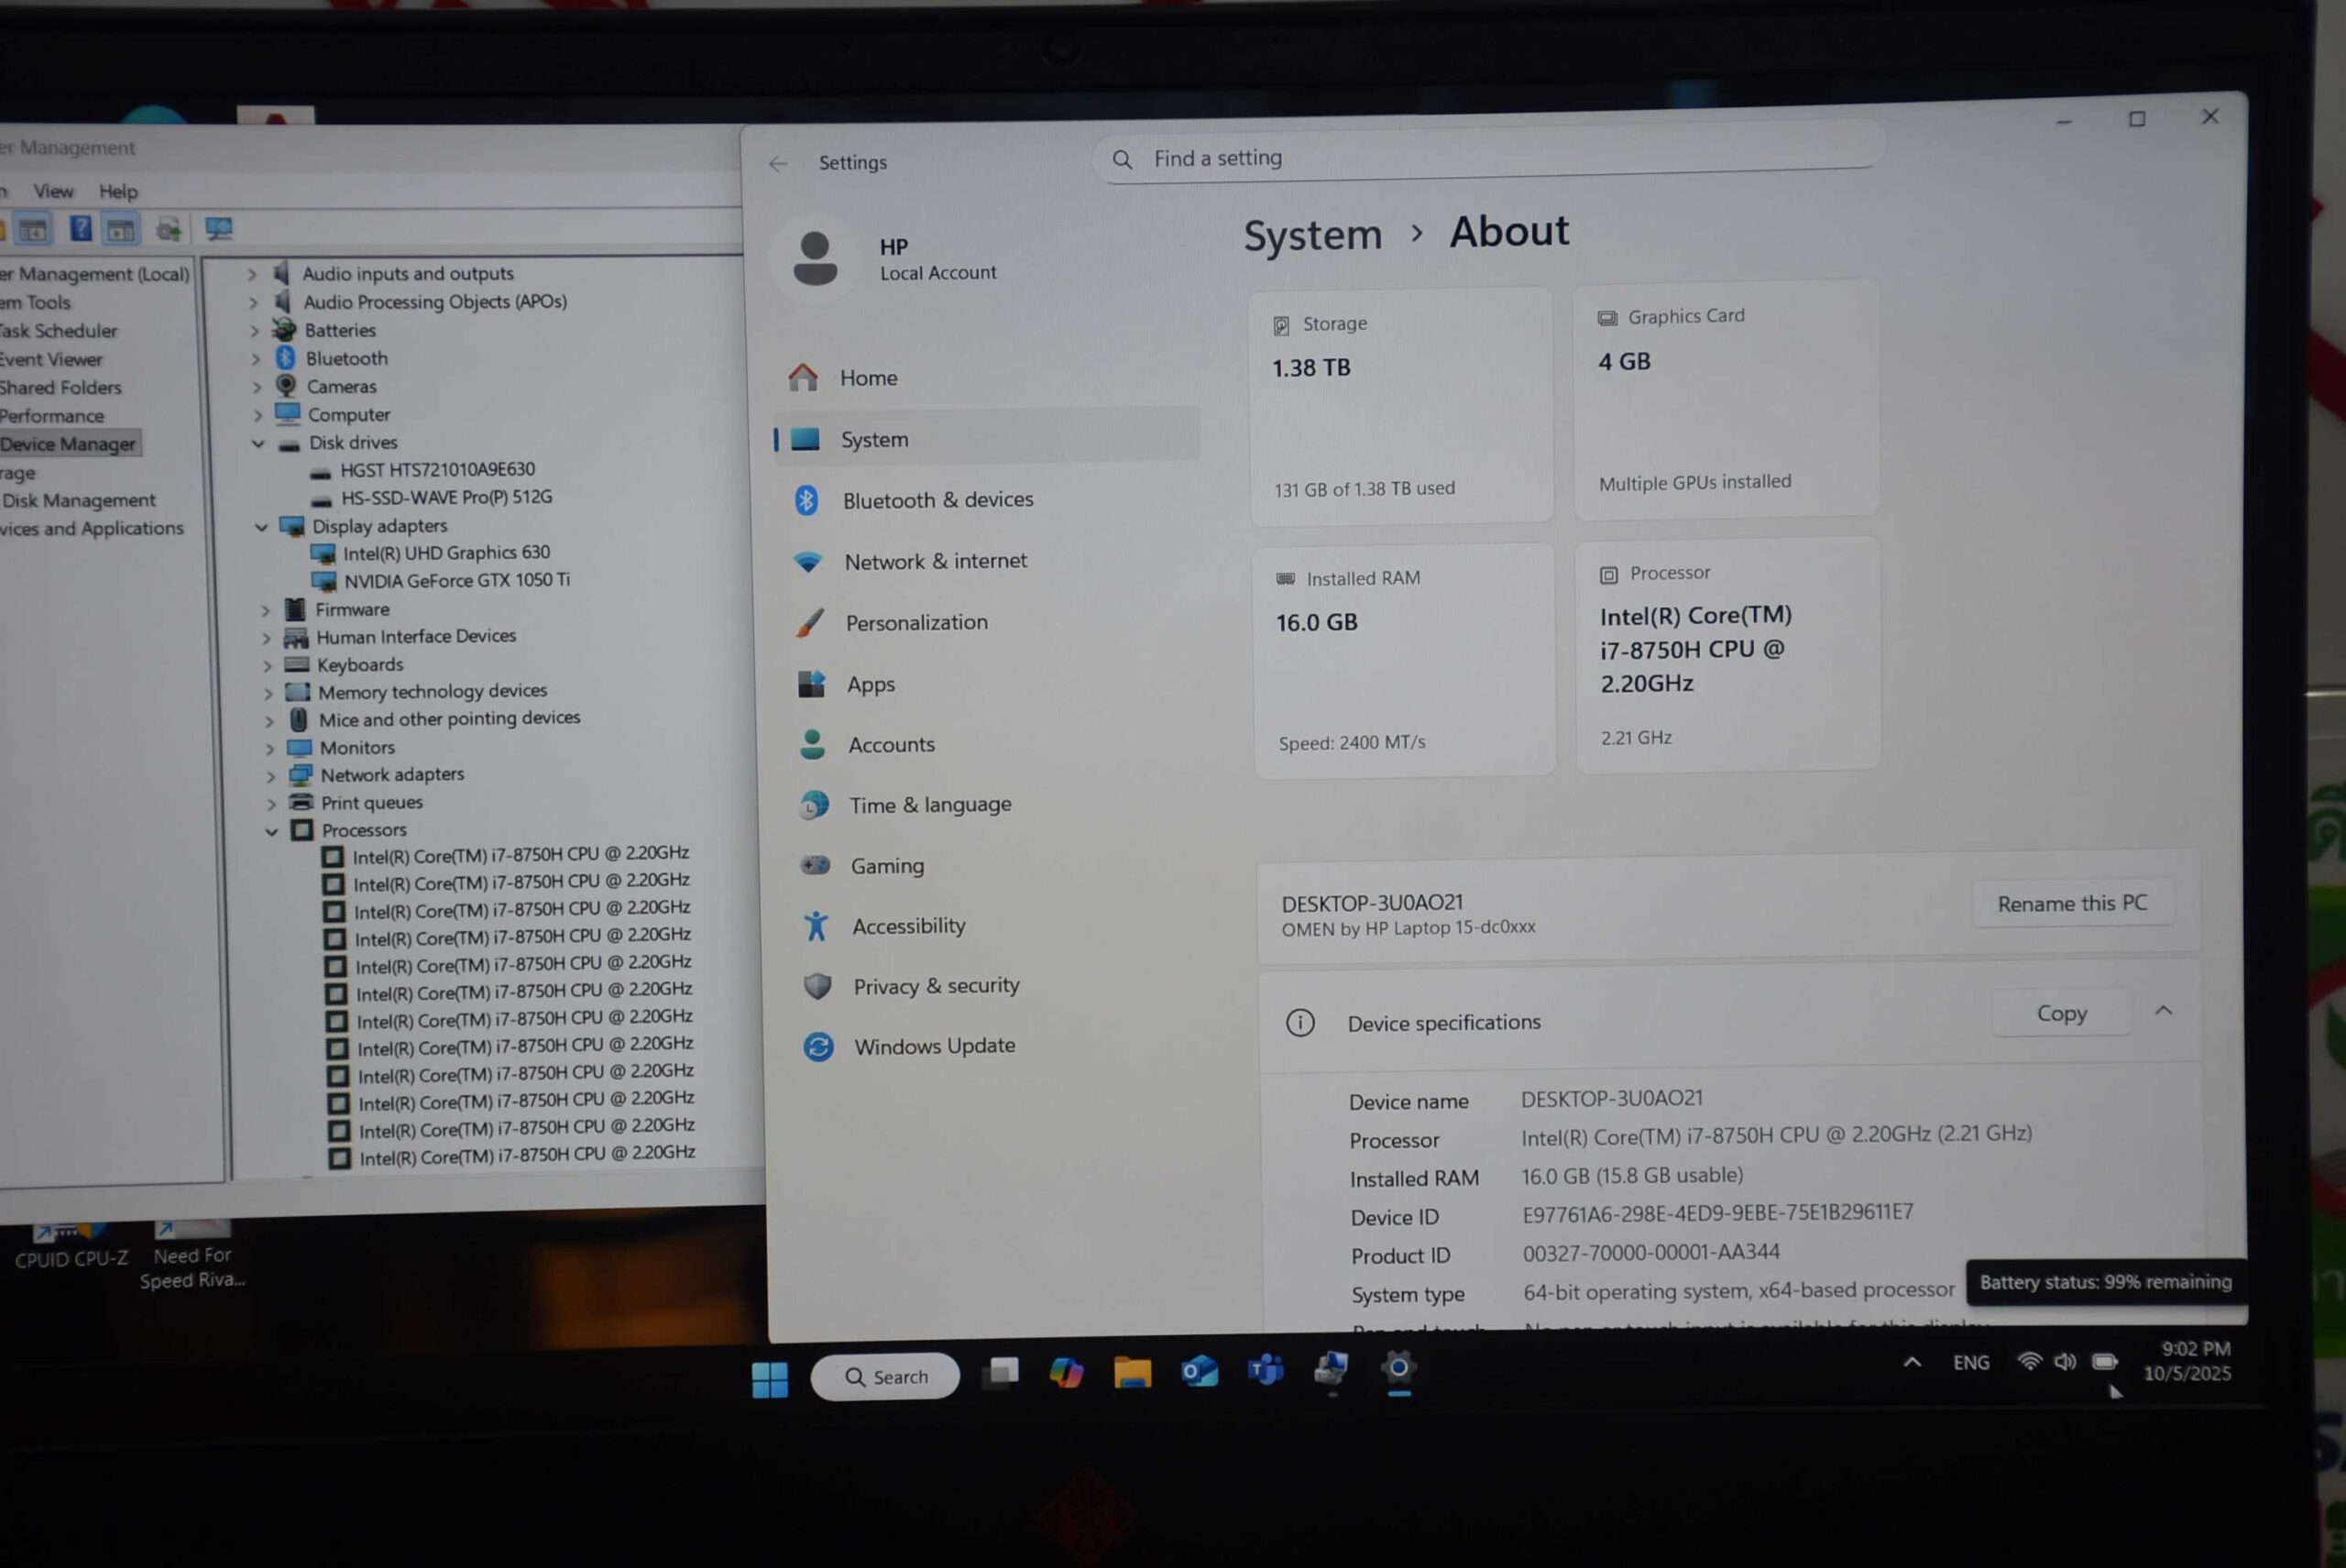Open Windows Update settings page
Viewport: 2346px width, 1568px height.
[933, 1046]
